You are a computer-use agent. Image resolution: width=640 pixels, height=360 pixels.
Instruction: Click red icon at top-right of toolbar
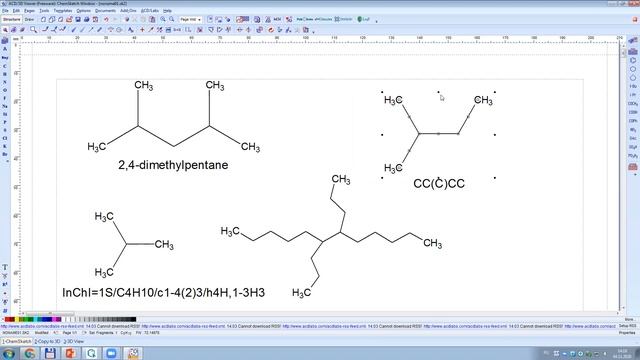click(635, 19)
